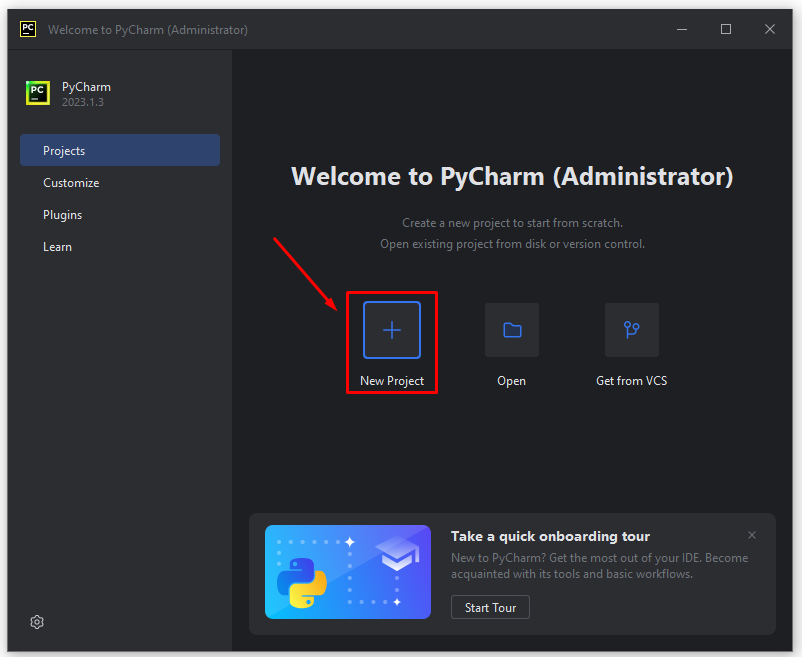The image size is (802, 657).
Task: Click the New Project plus icon
Action: click(392, 330)
